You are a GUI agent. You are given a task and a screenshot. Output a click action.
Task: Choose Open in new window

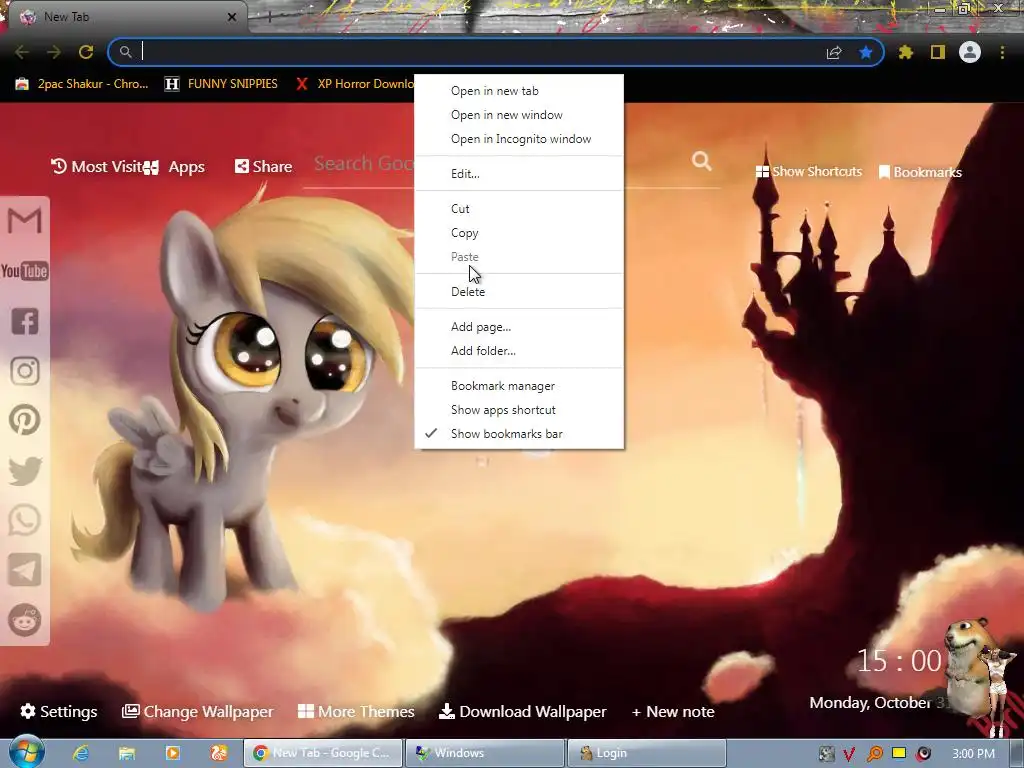519,115
